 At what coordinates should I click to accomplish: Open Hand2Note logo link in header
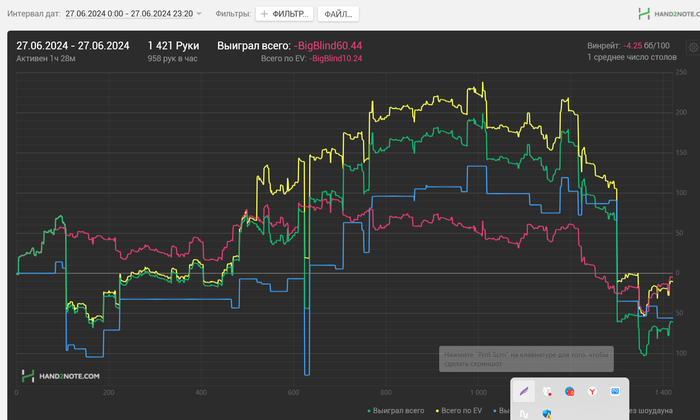coord(668,14)
